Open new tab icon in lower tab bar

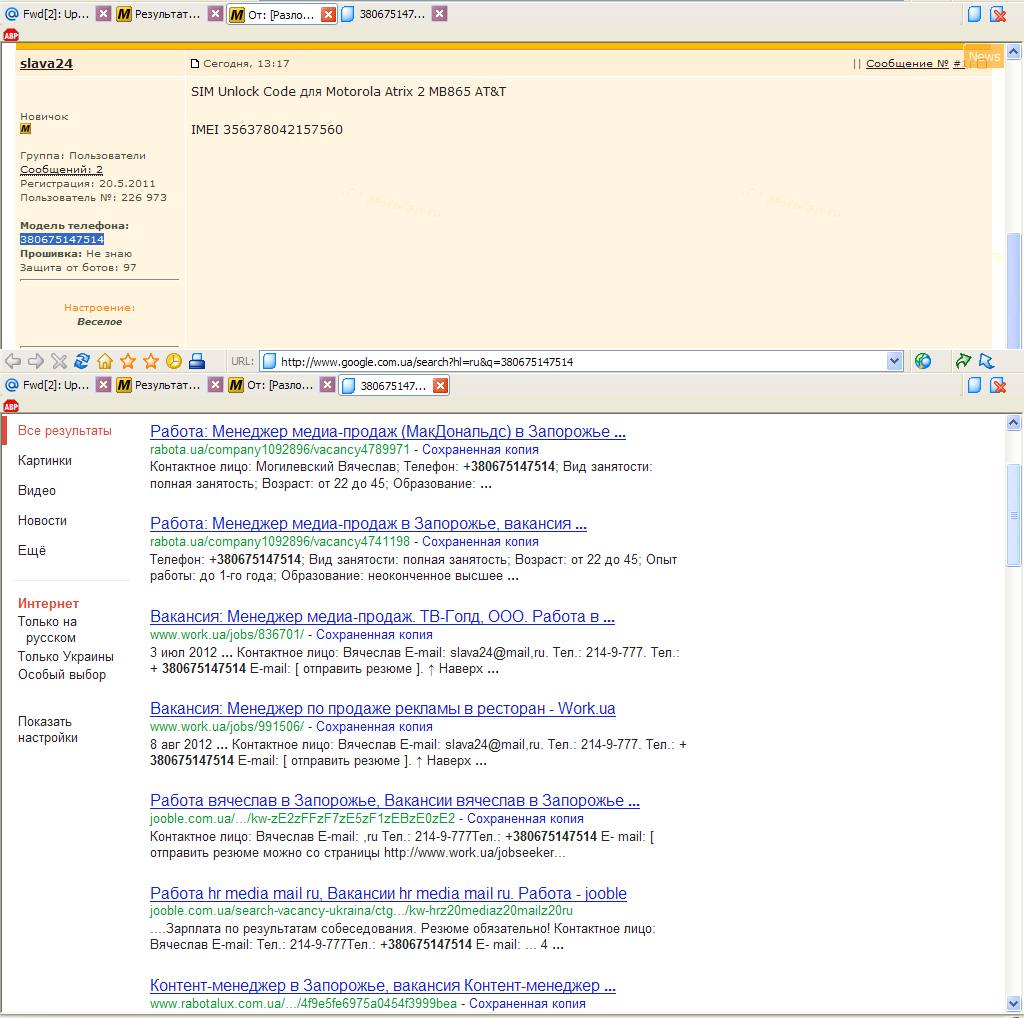coord(974,385)
